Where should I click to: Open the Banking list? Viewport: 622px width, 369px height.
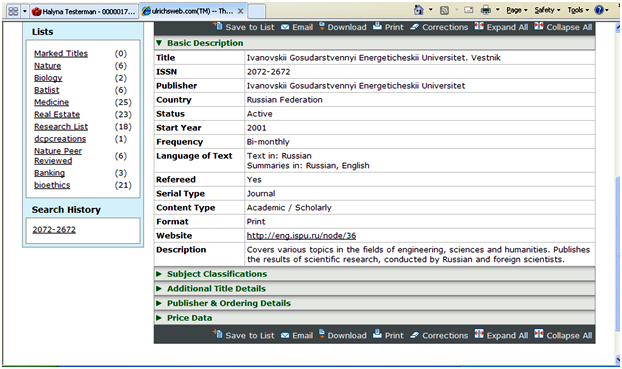click(49, 173)
